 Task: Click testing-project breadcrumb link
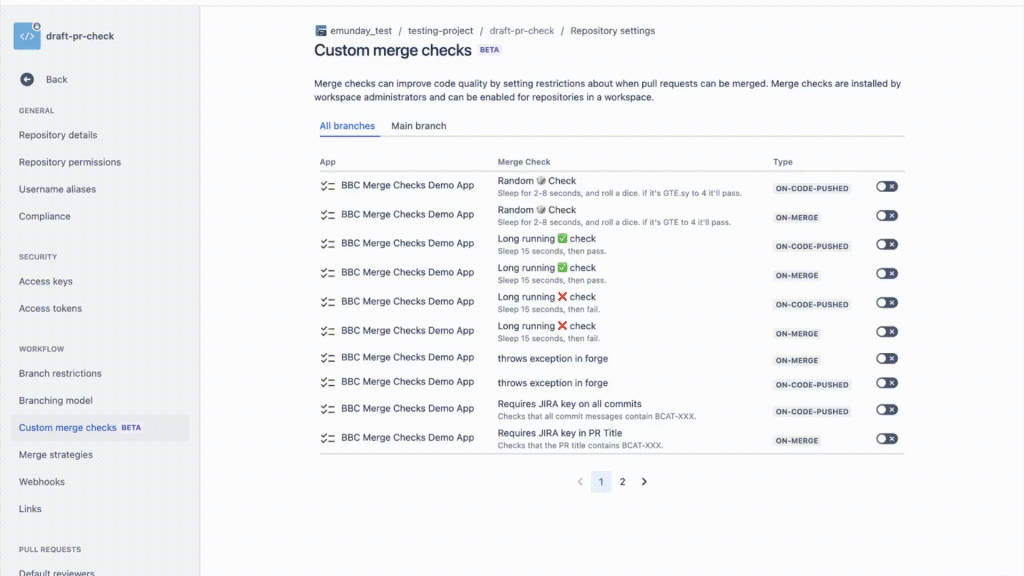click(440, 31)
